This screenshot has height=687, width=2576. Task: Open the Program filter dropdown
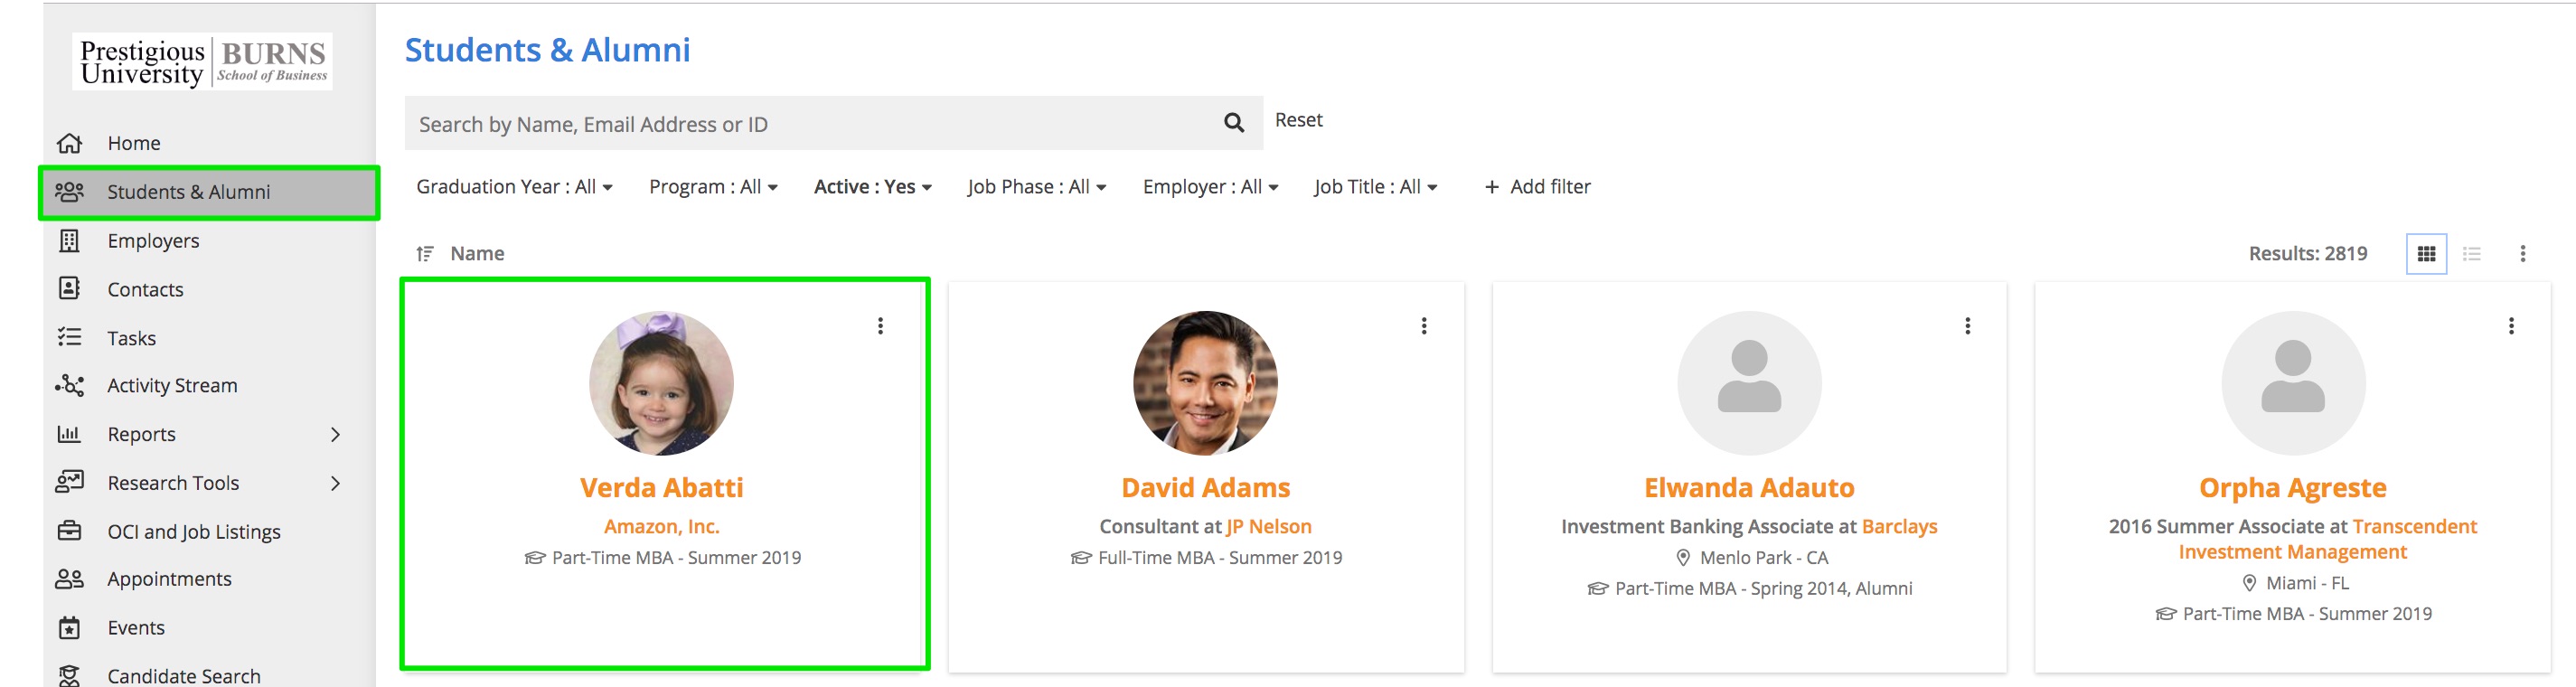[712, 187]
